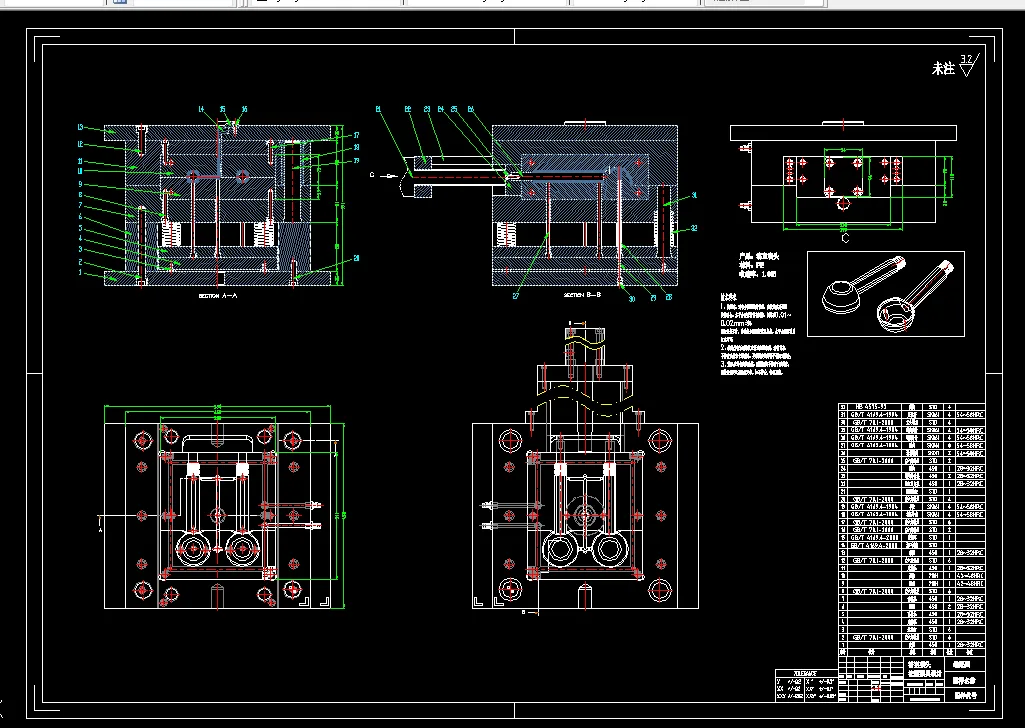
Task: Select part callout number 3 beside section A-A
Action: click(x=80, y=250)
